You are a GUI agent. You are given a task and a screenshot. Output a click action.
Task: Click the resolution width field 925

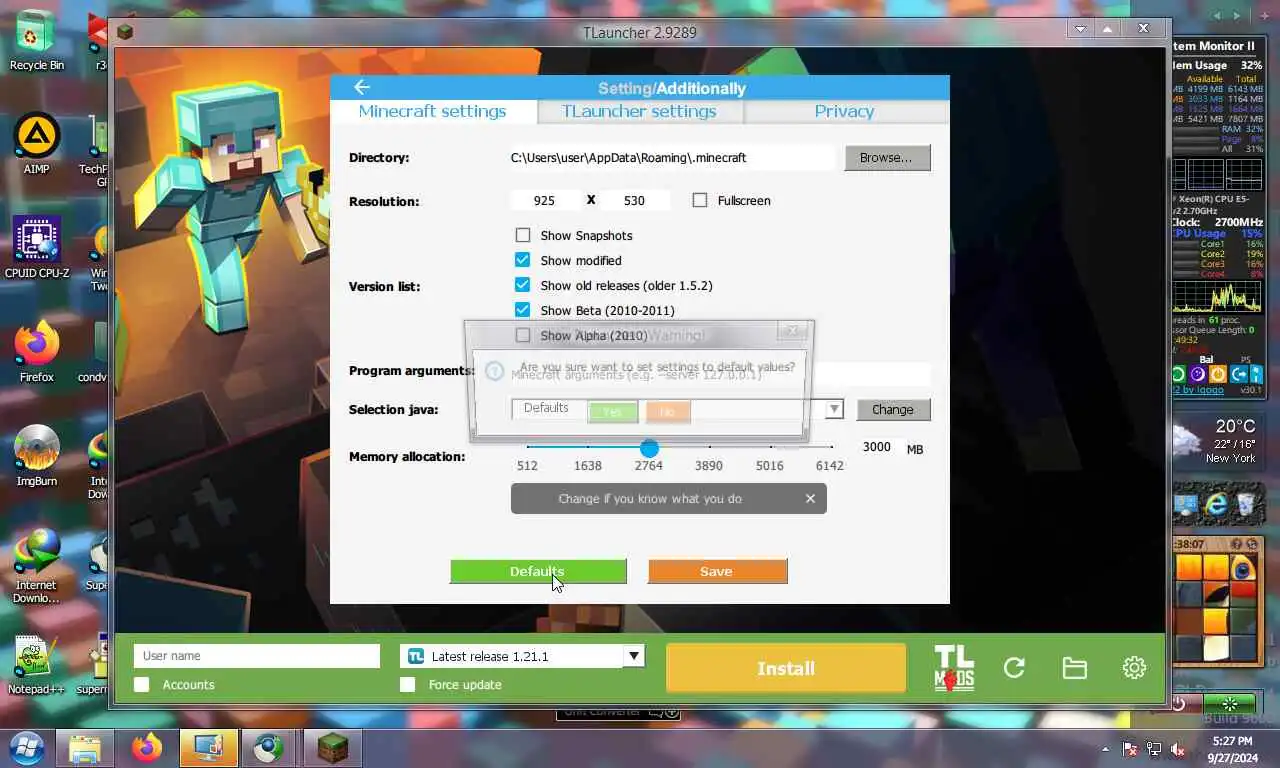(545, 200)
